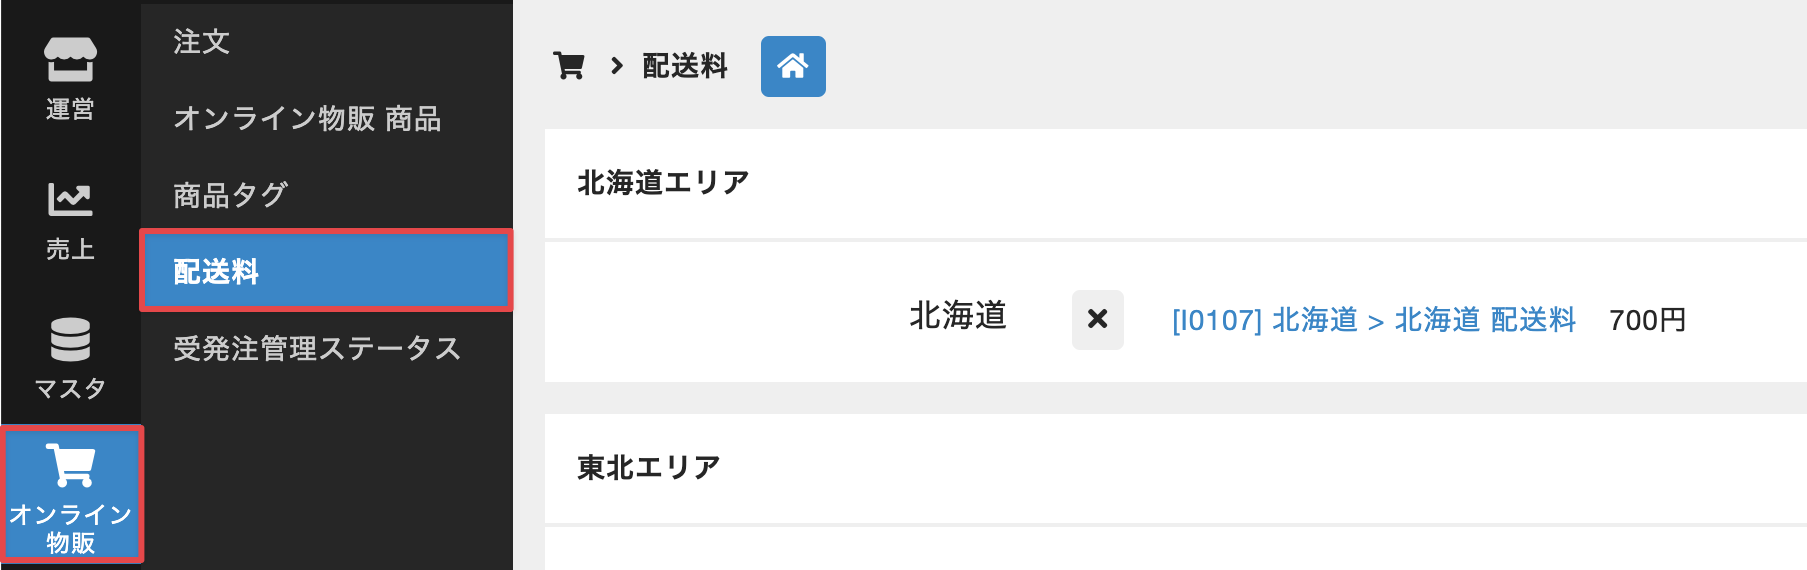
Task: Click the 北海道エリア section header
Action: click(x=663, y=183)
